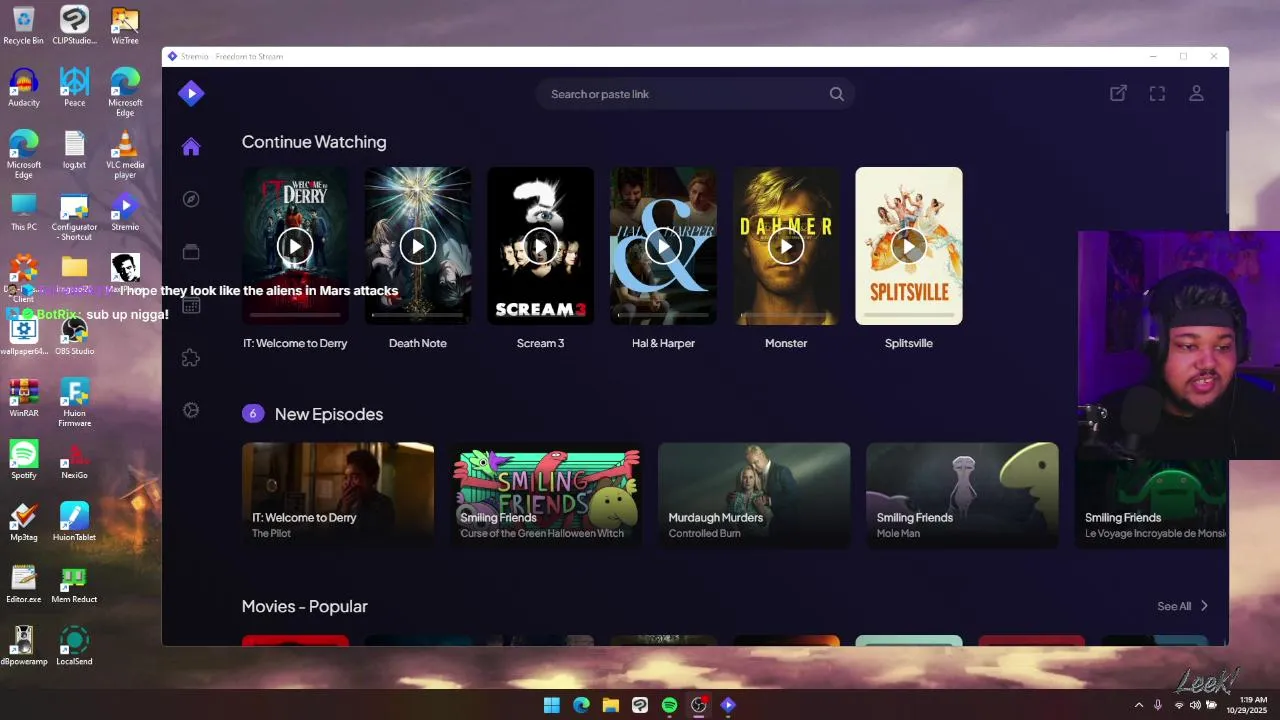
Task: Open the Settings gear in Stremio sidebar
Action: click(x=191, y=410)
